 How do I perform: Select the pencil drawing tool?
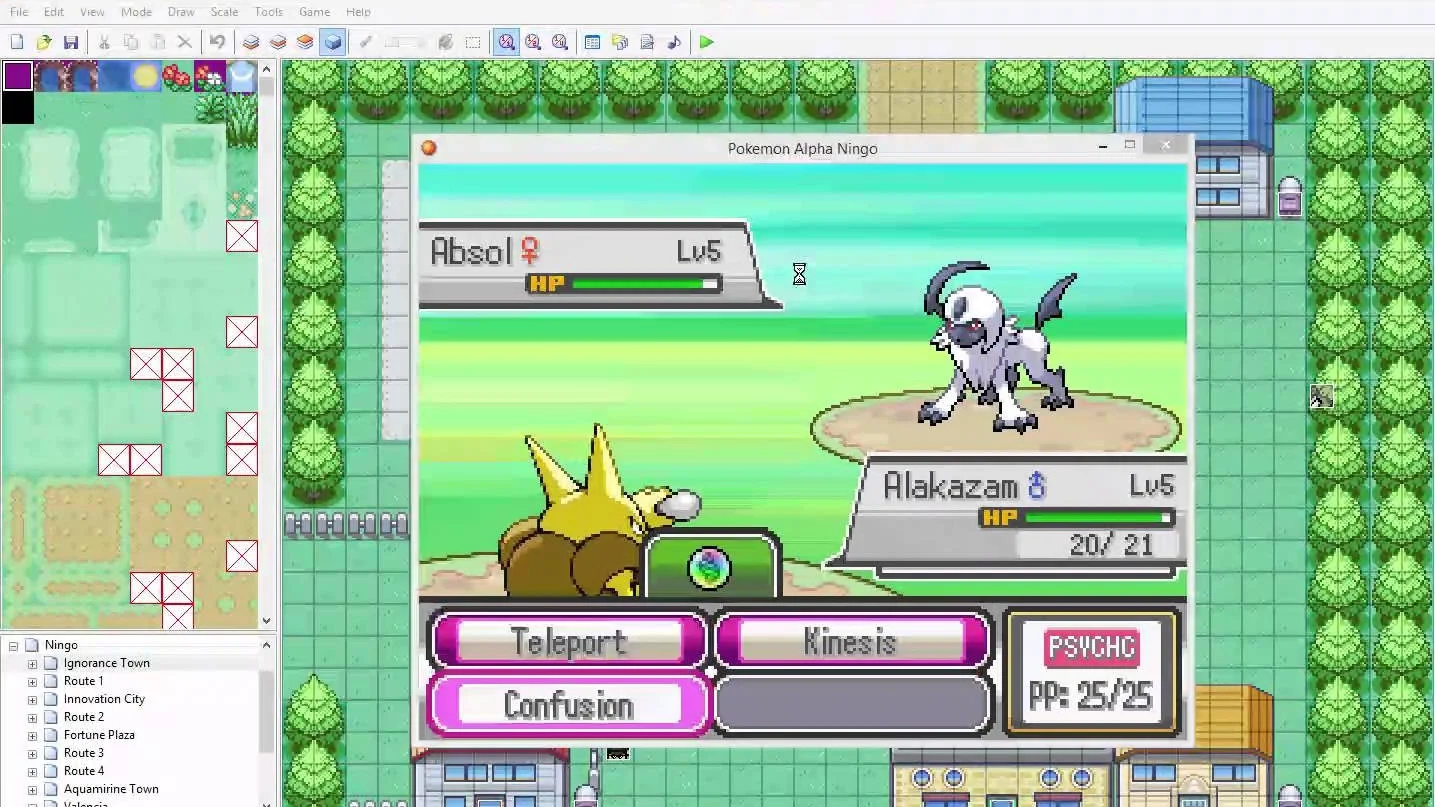pos(364,41)
